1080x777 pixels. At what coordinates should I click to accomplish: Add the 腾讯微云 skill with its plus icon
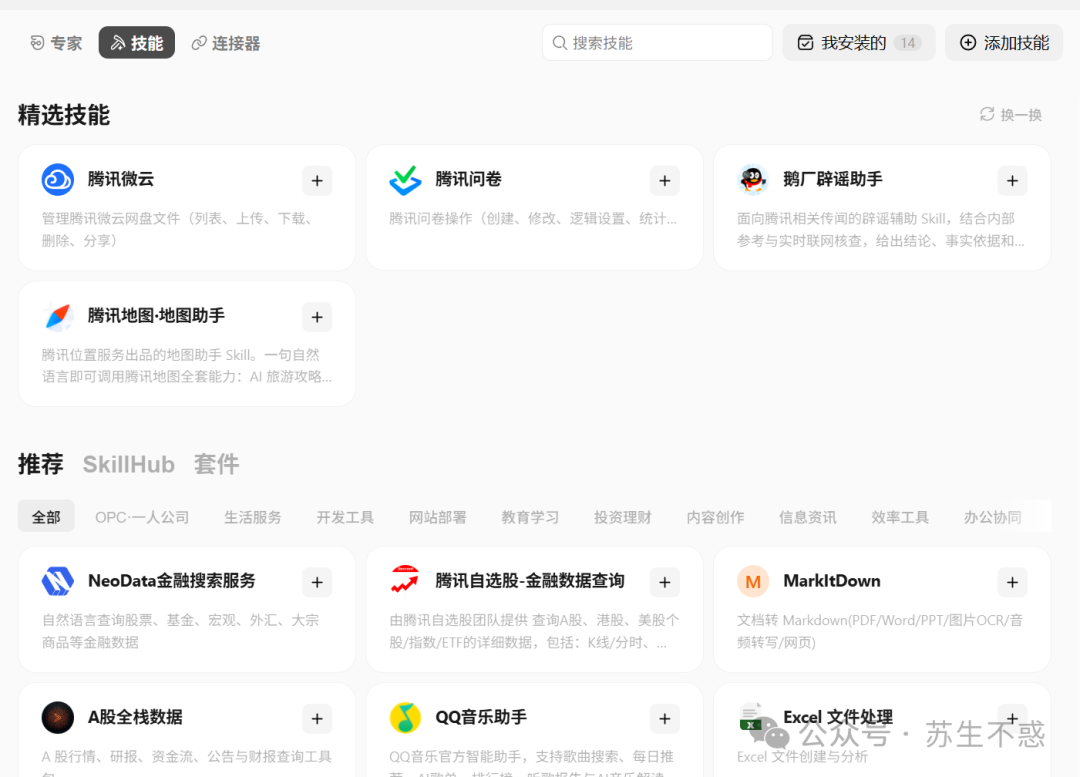[317, 180]
